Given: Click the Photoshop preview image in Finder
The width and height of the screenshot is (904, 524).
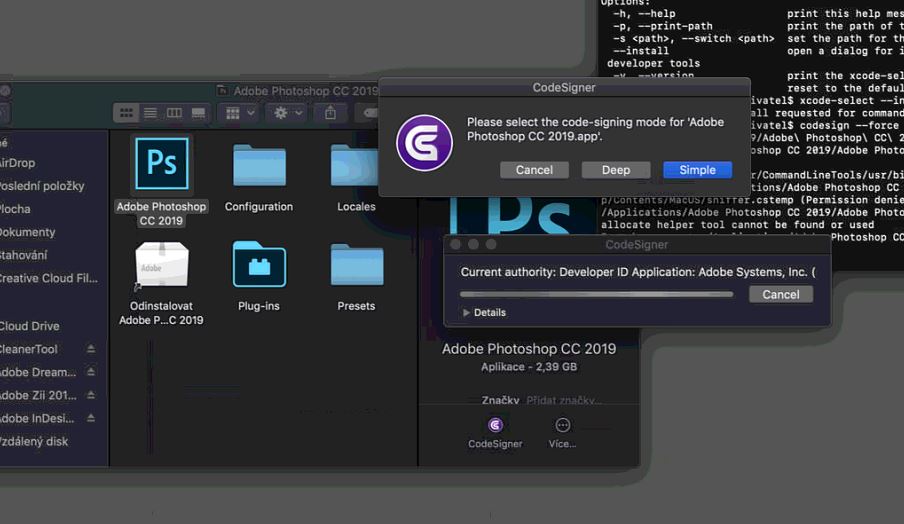Looking at the screenshot, I should 522,216.
